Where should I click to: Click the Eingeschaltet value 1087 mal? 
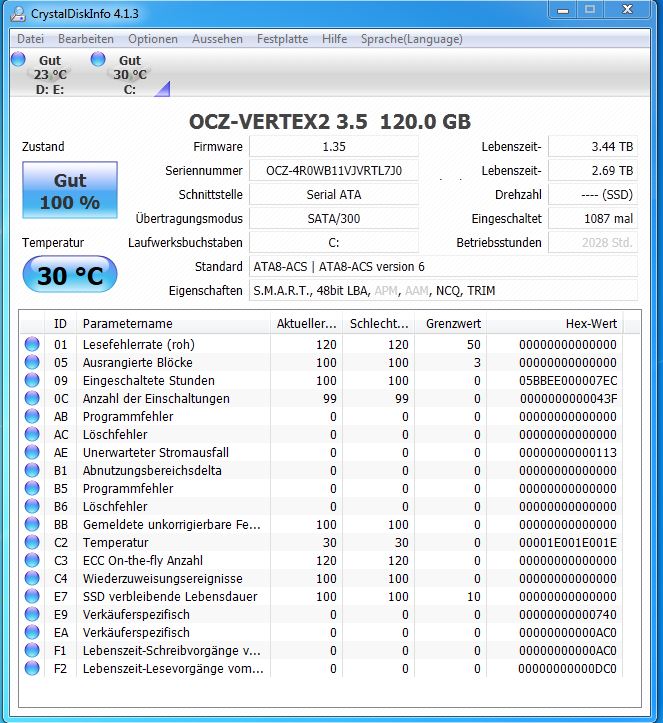point(593,219)
